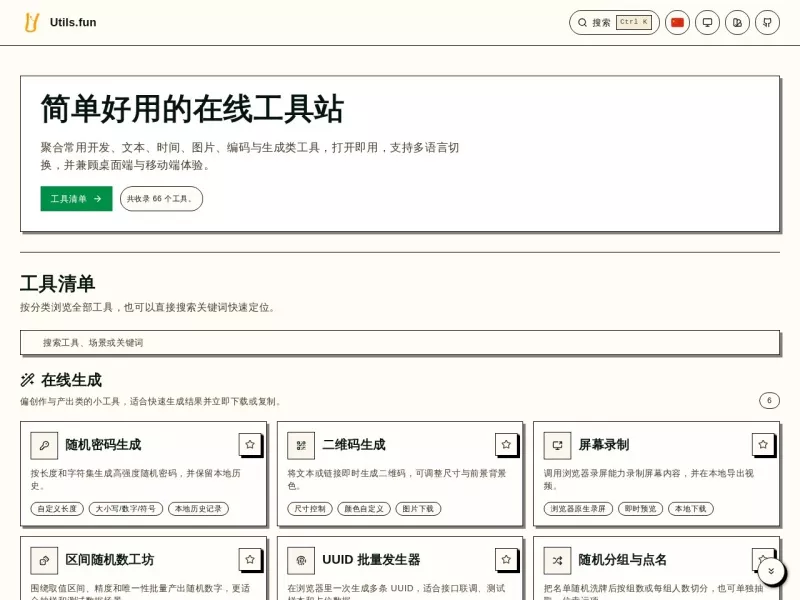Click the 本地历史记录 tag

click(198, 509)
